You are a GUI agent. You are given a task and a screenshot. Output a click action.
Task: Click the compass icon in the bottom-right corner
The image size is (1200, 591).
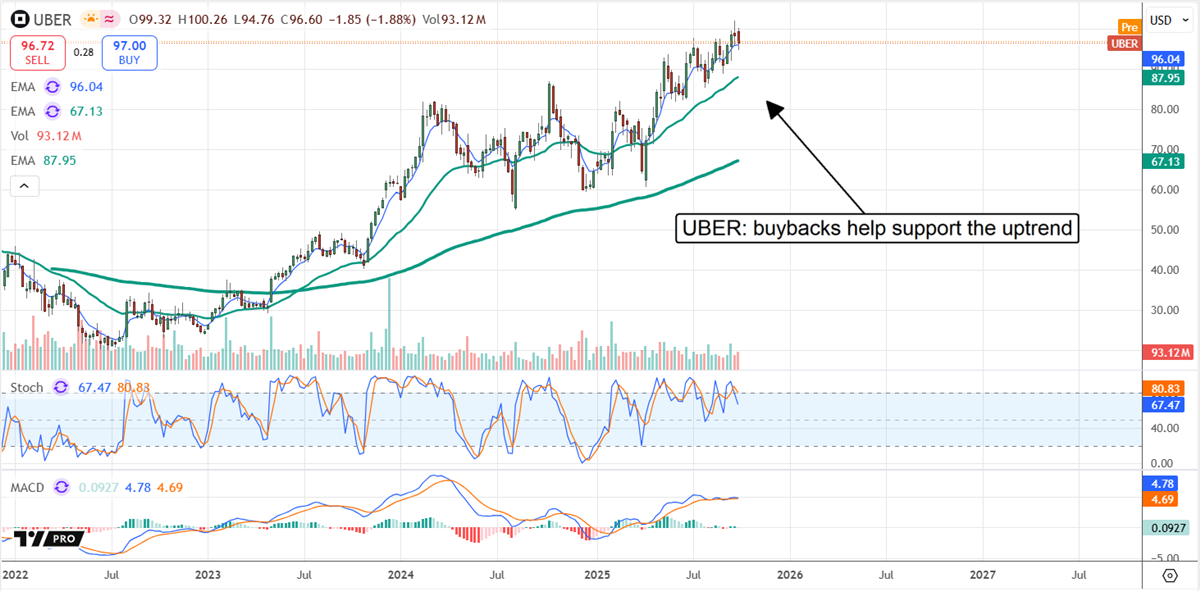[x=1170, y=577]
